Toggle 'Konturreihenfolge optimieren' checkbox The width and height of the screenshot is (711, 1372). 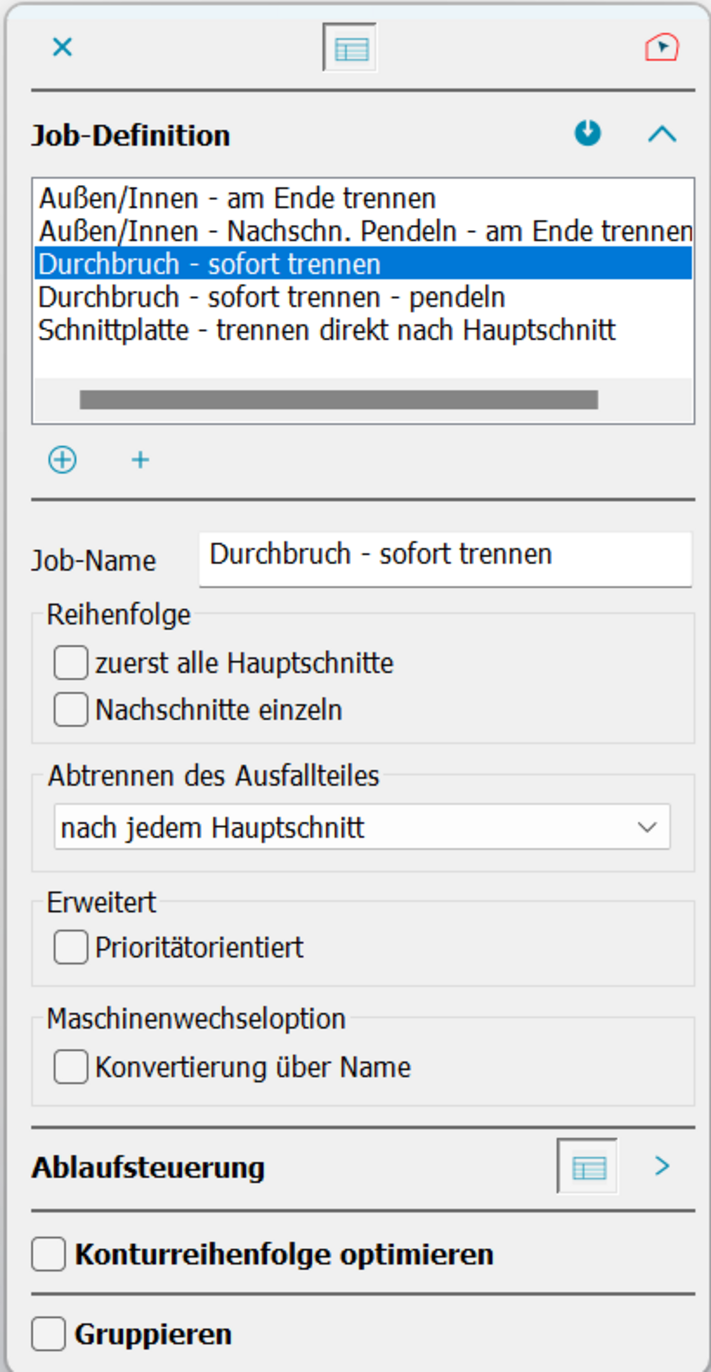click(49, 1254)
